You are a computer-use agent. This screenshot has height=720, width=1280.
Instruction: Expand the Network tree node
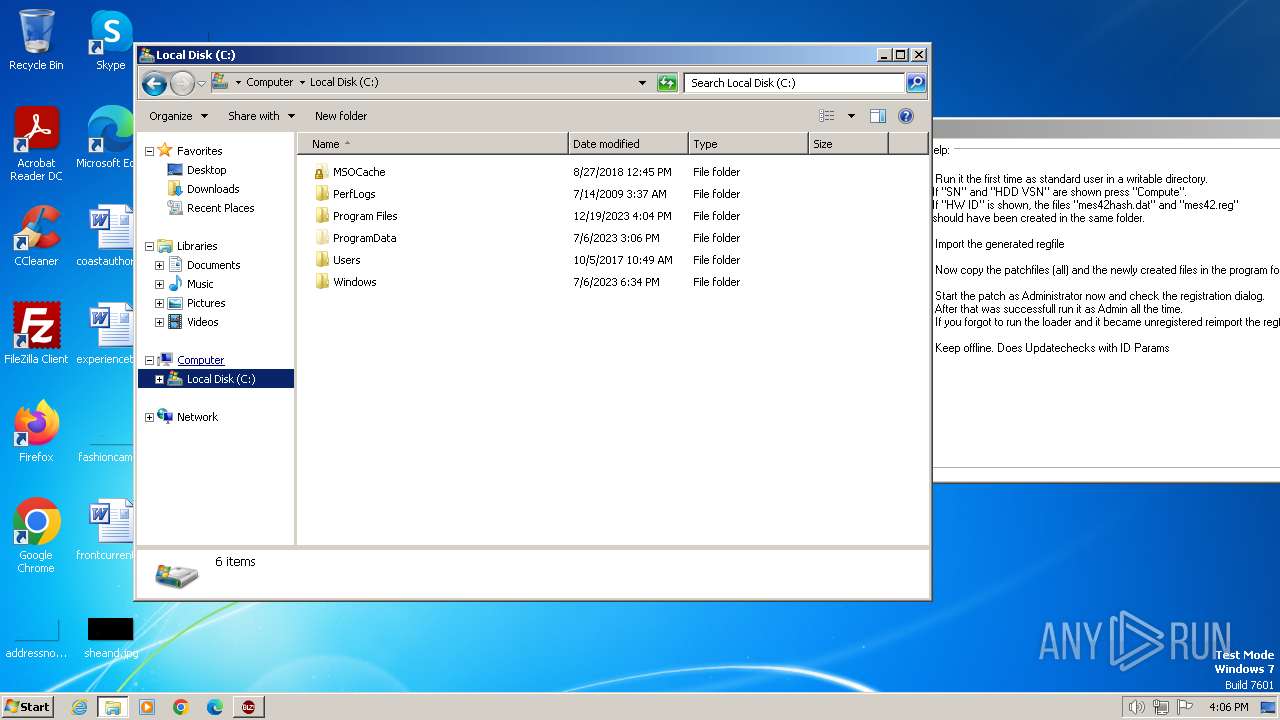pyautogui.click(x=149, y=417)
